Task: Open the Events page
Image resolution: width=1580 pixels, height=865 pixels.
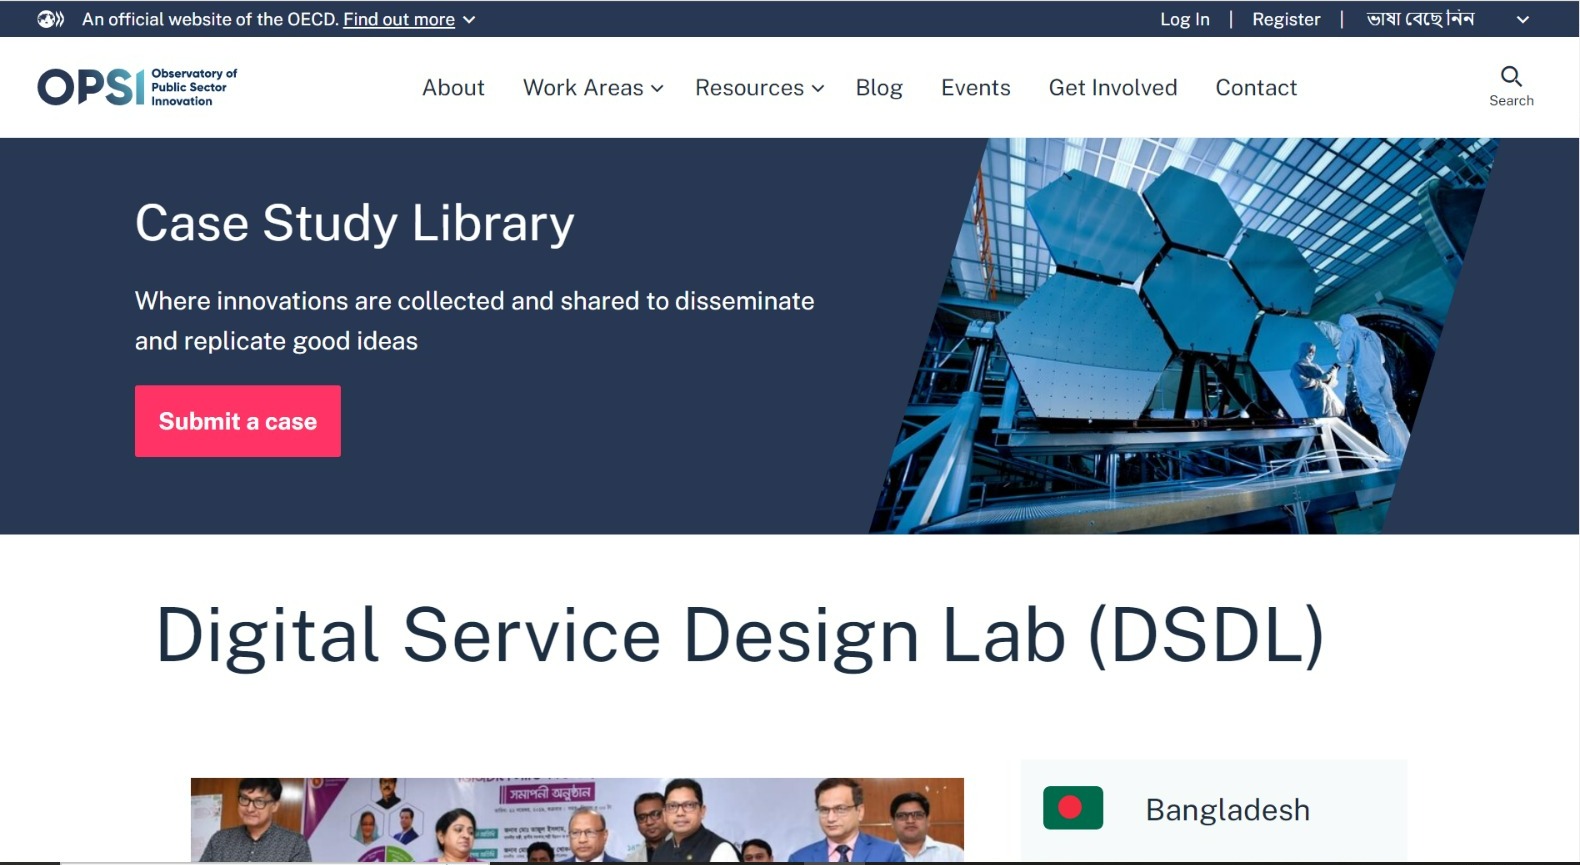Action: pyautogui.click(x=975, y=88)
